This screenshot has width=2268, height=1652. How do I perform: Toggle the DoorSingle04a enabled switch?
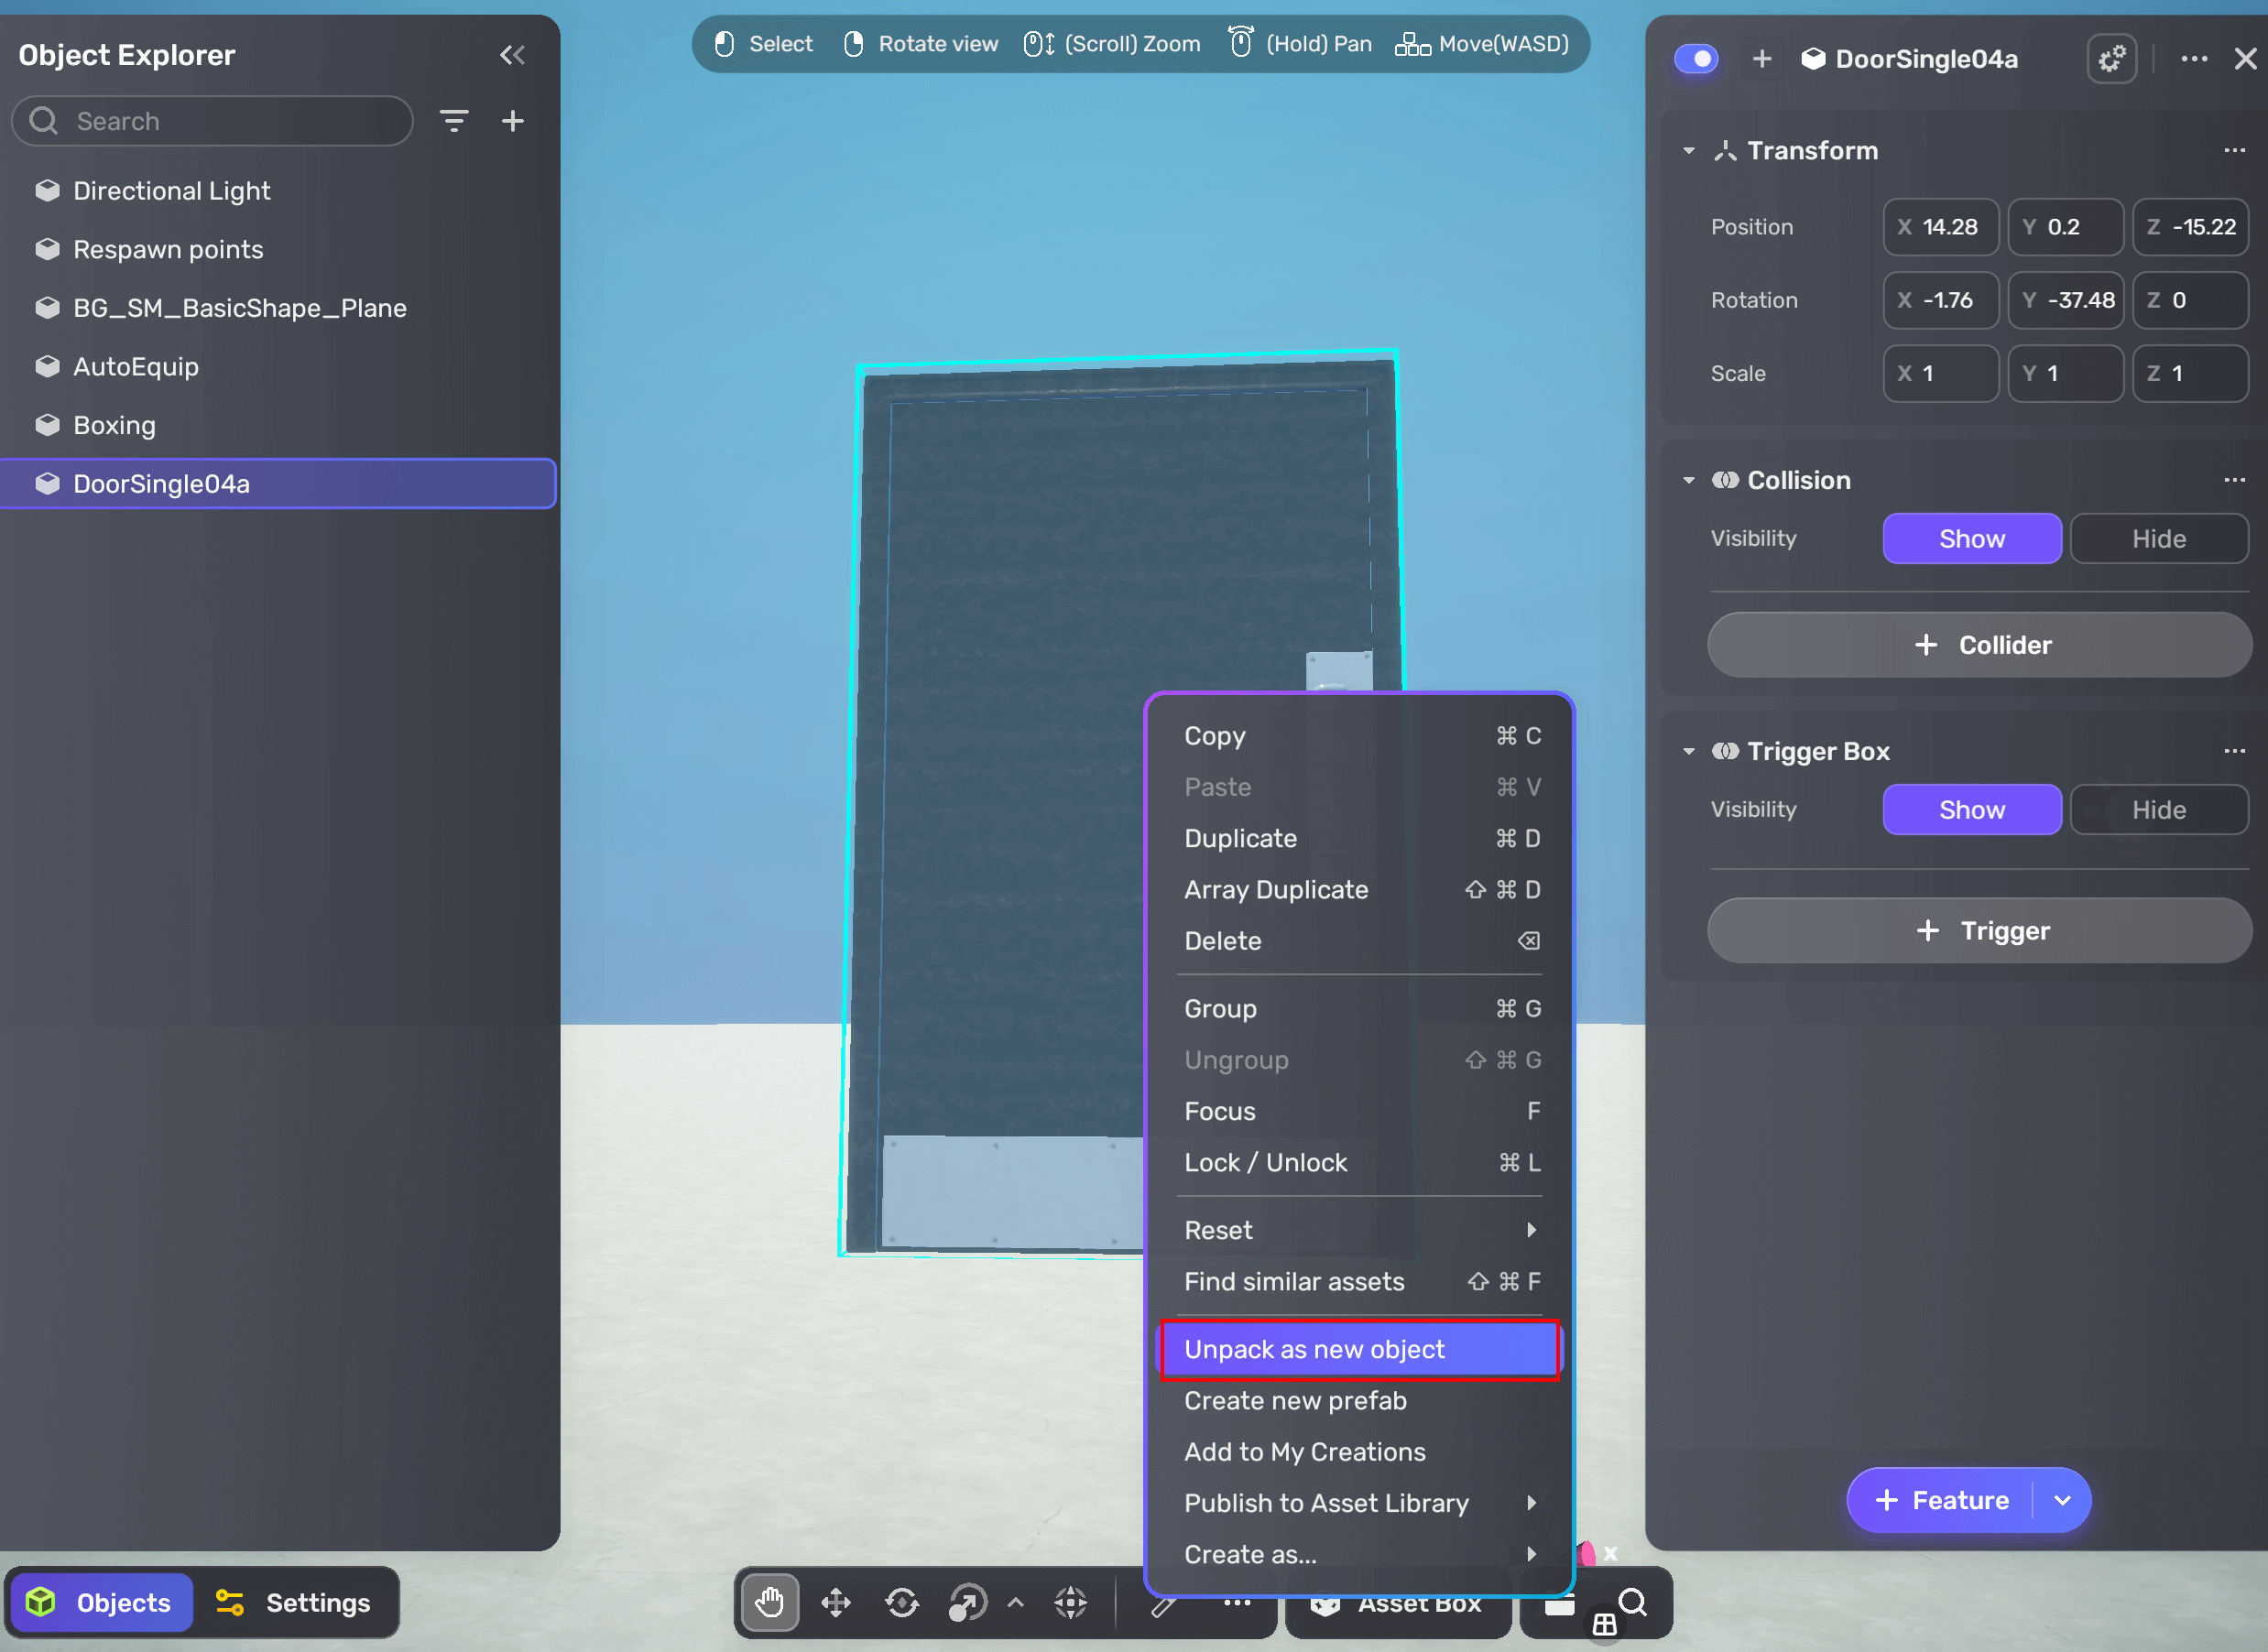[1696, 59]
